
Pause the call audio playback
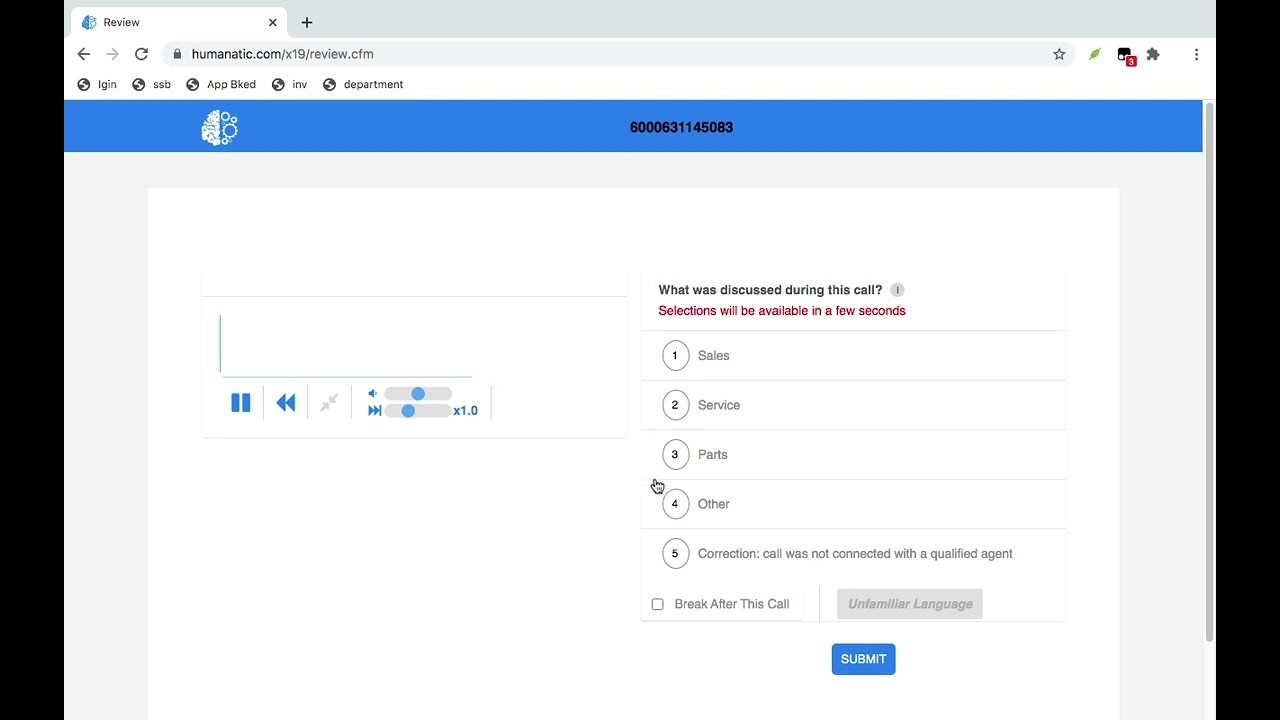click(241, 403)
